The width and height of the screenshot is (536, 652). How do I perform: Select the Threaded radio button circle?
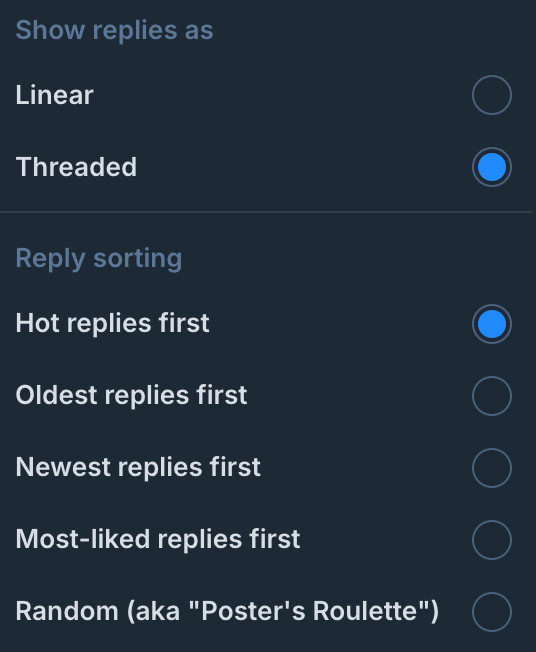pos(492,167)
